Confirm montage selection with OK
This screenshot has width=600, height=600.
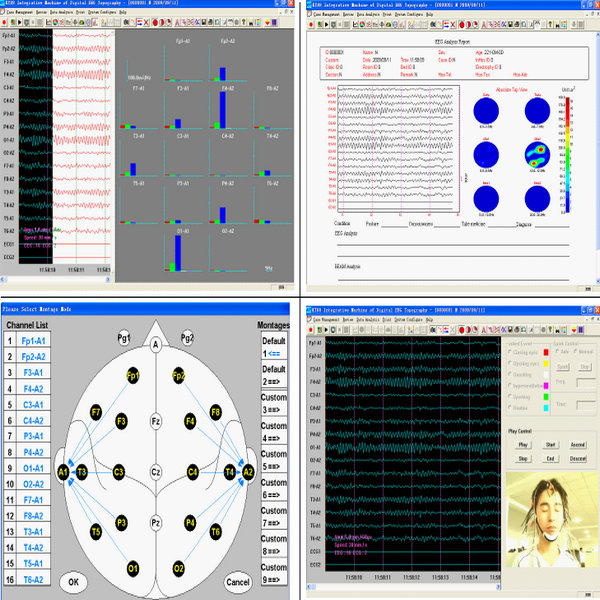coord(71,581)
